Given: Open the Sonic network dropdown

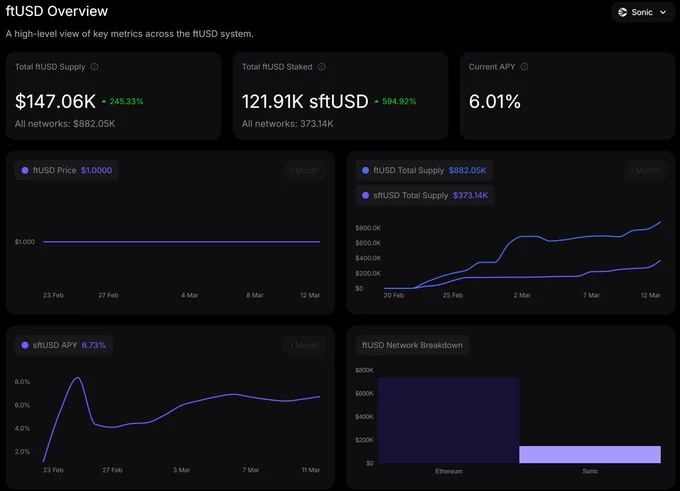Looking at the screenshot, I should tap(643, 12).
